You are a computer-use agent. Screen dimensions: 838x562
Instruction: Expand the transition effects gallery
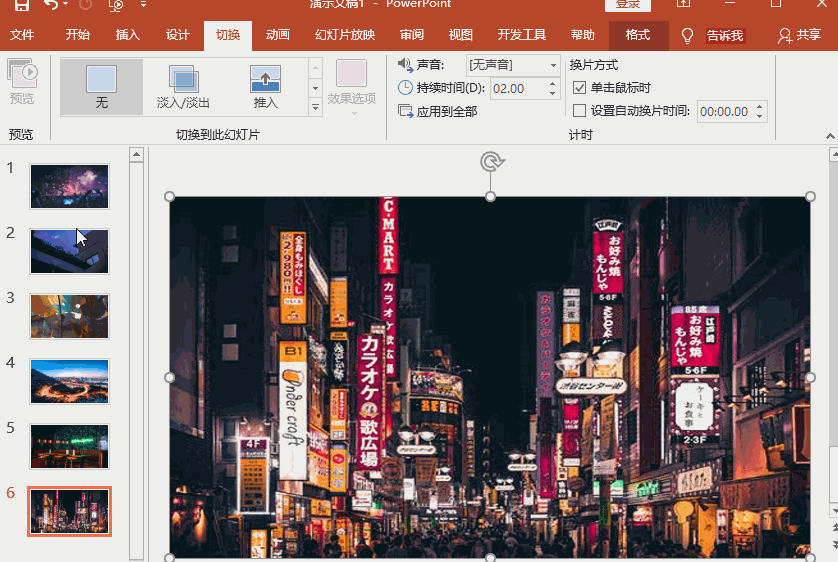[316, 107]
